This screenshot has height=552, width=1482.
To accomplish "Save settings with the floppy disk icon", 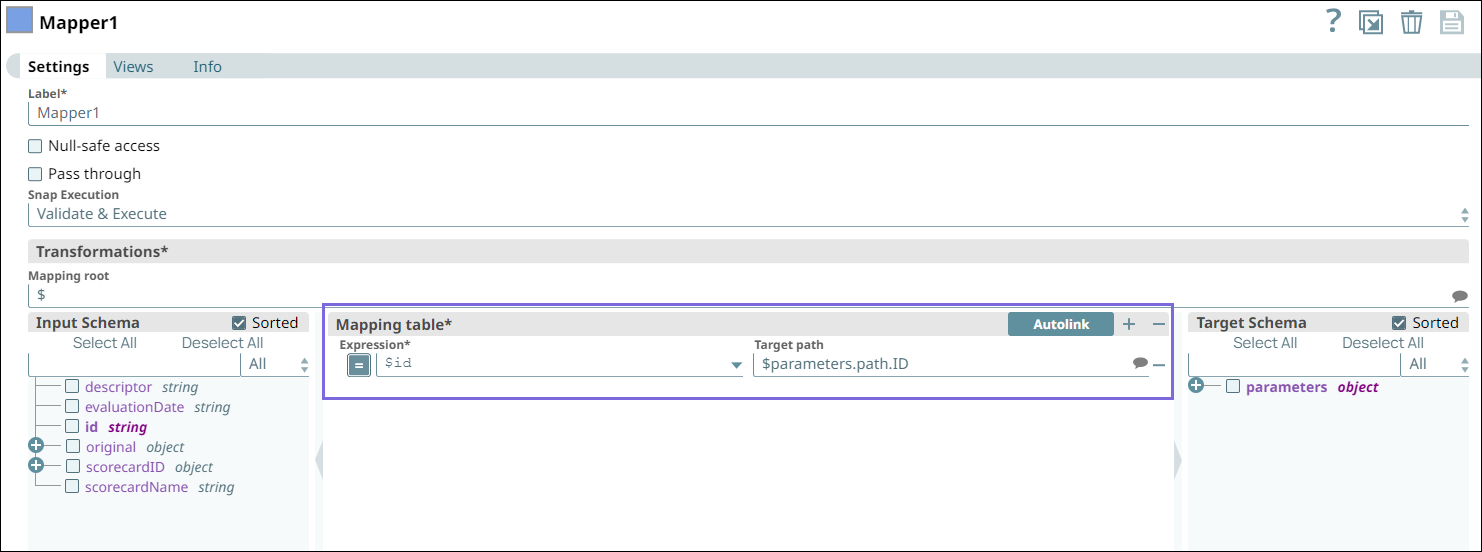I will [x=1452, y=22].
